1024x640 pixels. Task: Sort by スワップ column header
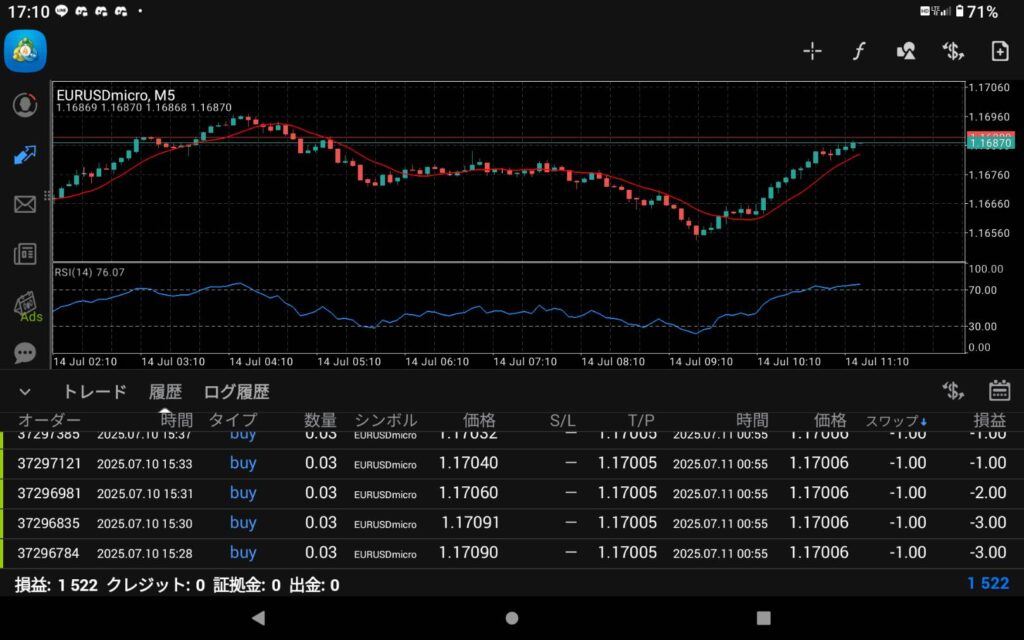896,421
